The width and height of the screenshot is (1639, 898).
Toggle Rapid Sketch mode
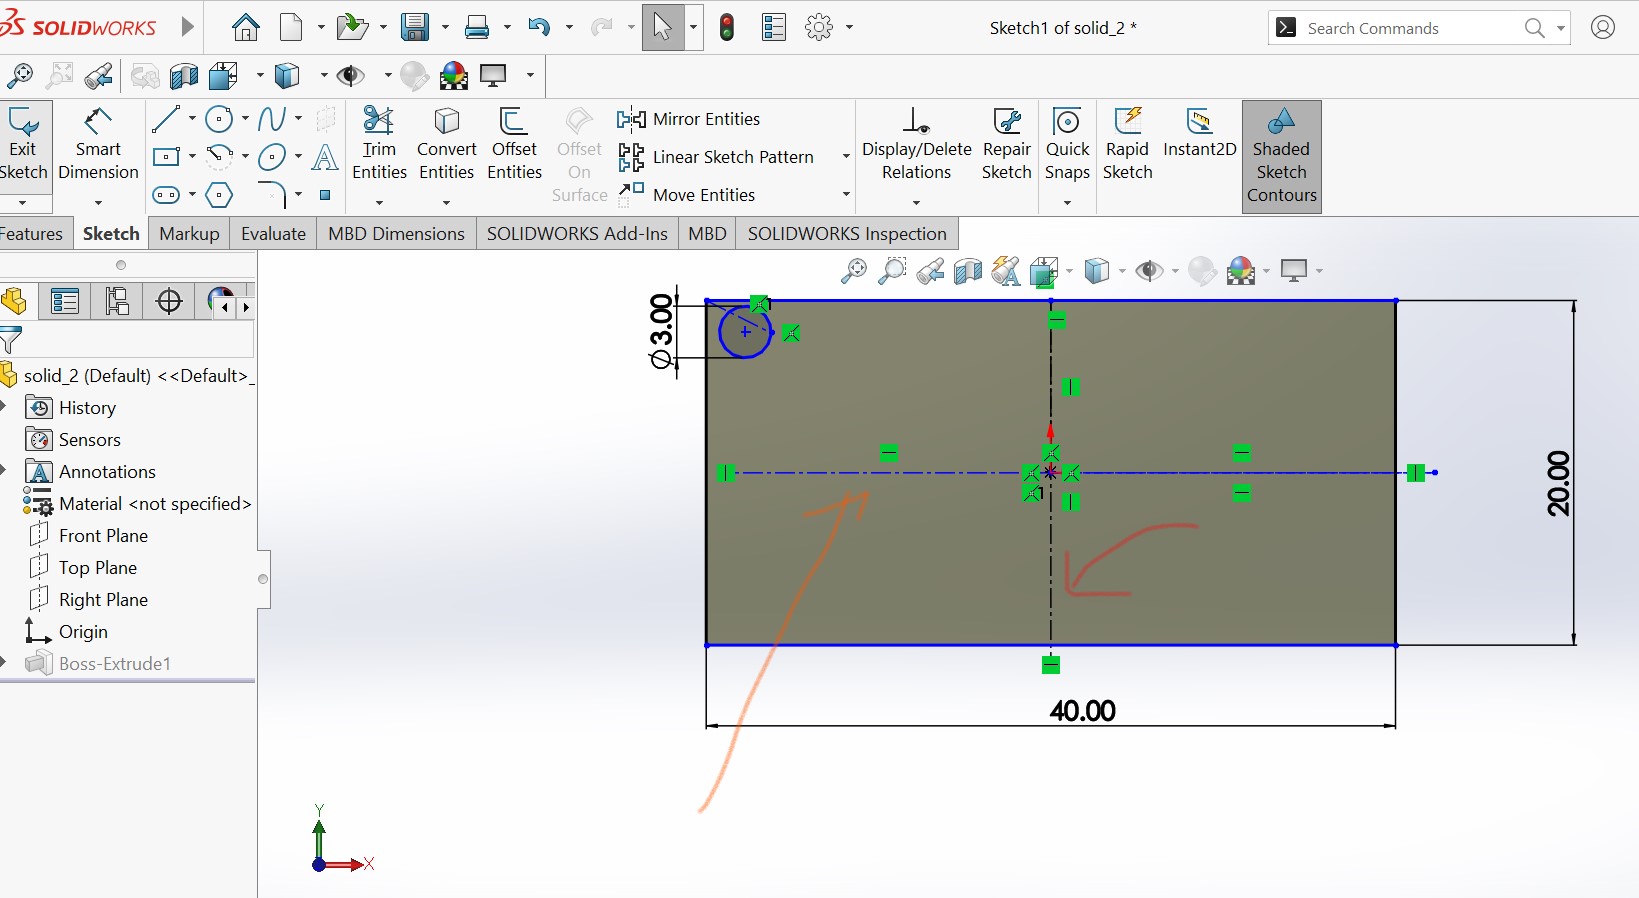coord(1127,144)
